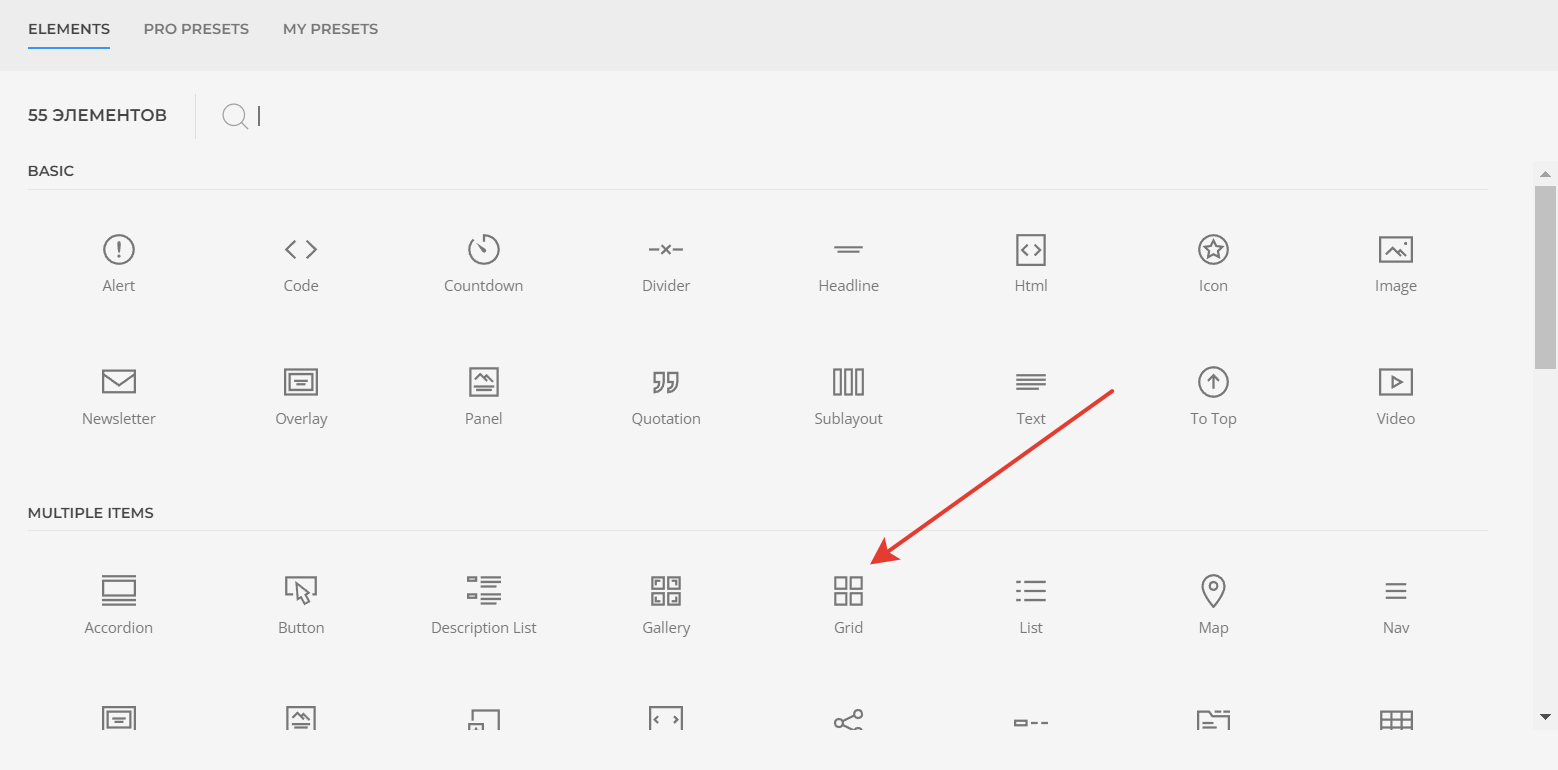Choose the Accordion element
Viewport: 1558px width, 770px height.
[119, 606]
